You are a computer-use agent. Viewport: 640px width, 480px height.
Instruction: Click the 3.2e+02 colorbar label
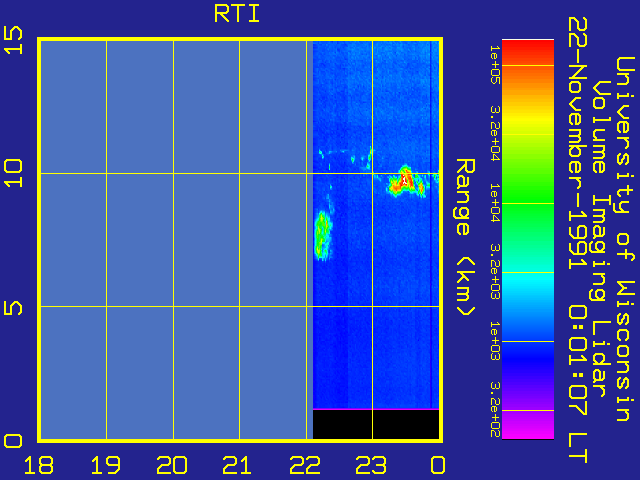pyautogui.click(x=494, y=410)
